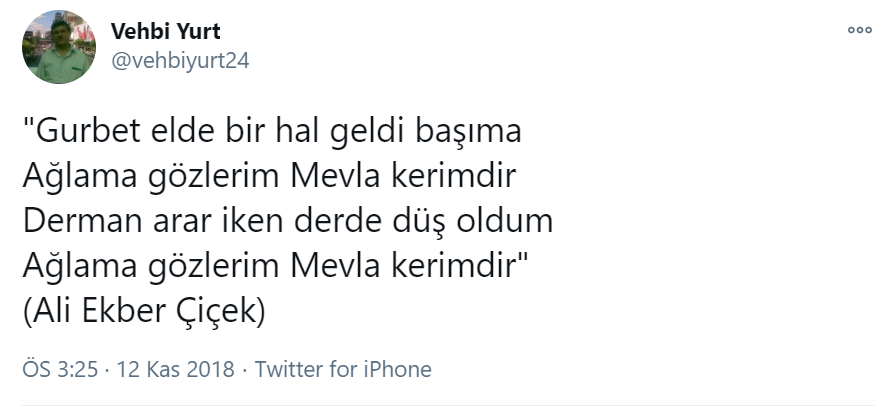Screen dimensions: 896x407
Task: Click the word "Ekber" in the attribution
Action: (x=142, y=312)
